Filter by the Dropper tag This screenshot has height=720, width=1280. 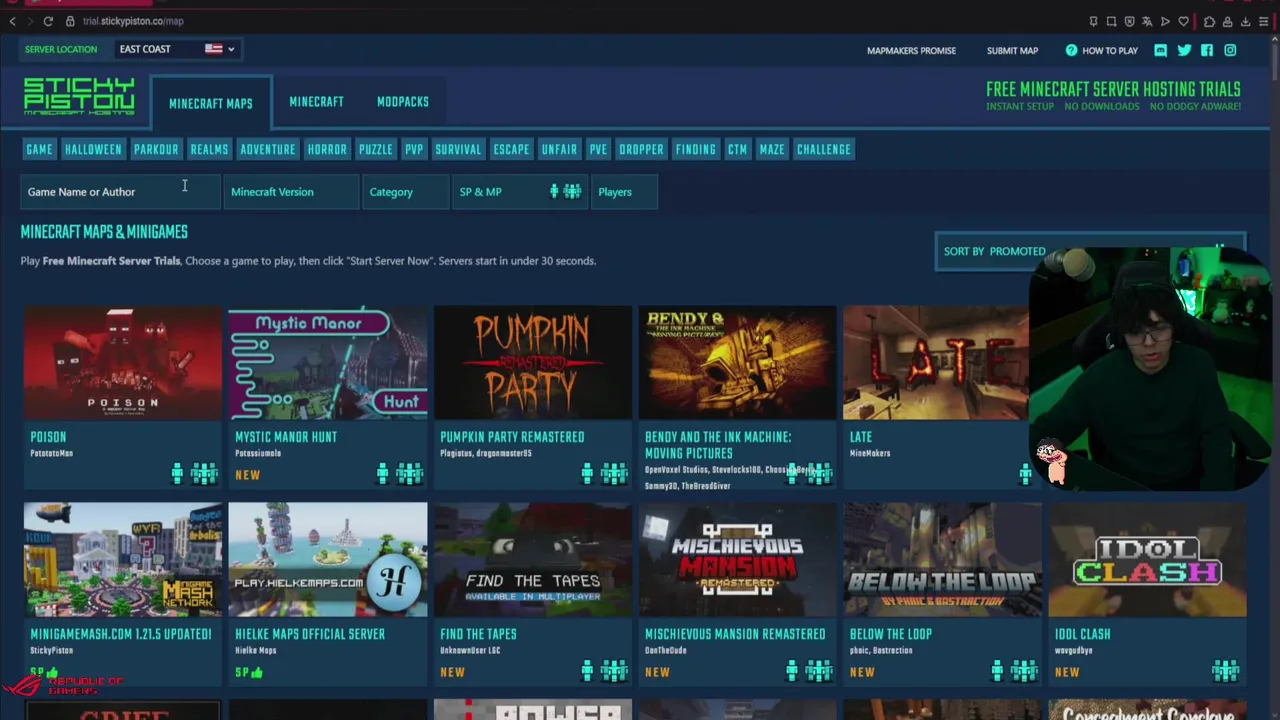tap(641, 149)
